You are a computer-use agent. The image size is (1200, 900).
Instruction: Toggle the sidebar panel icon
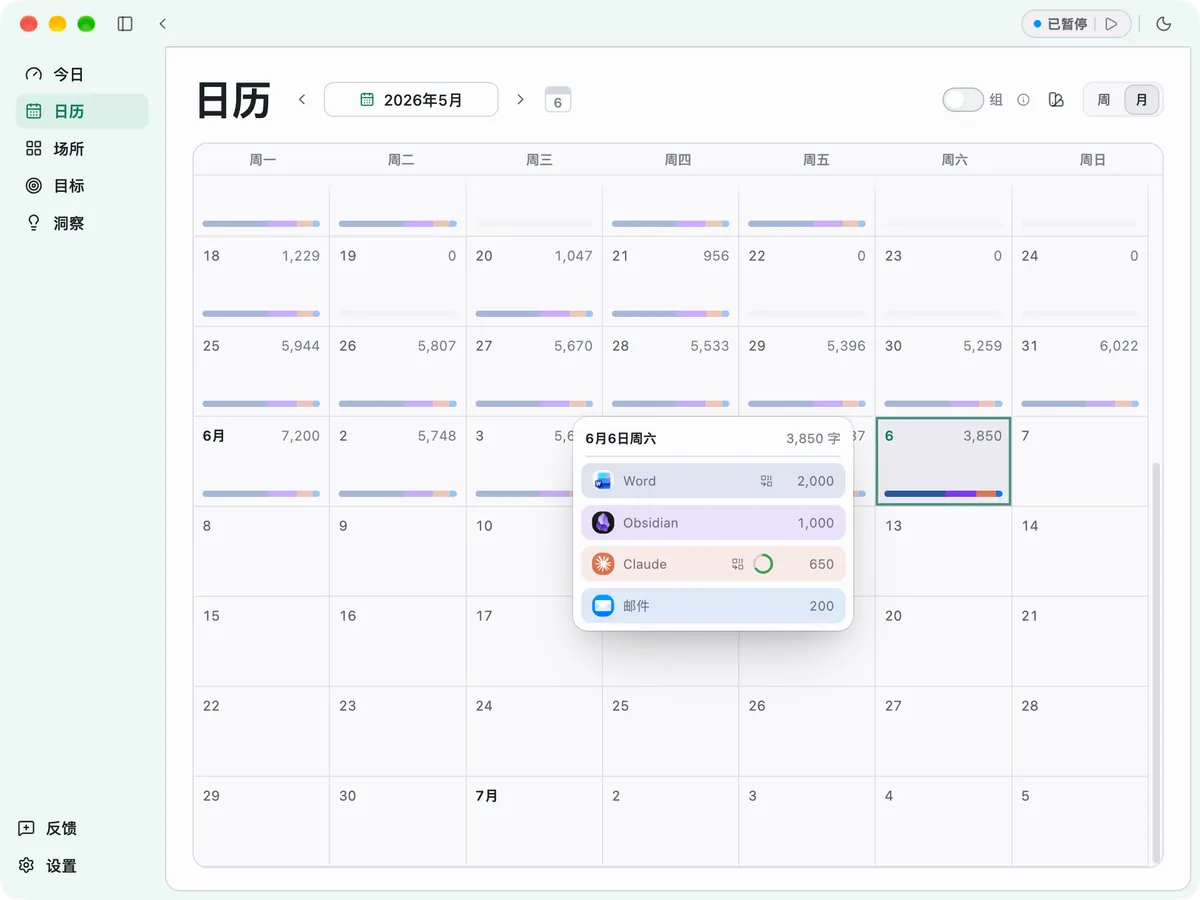[125, 24]
